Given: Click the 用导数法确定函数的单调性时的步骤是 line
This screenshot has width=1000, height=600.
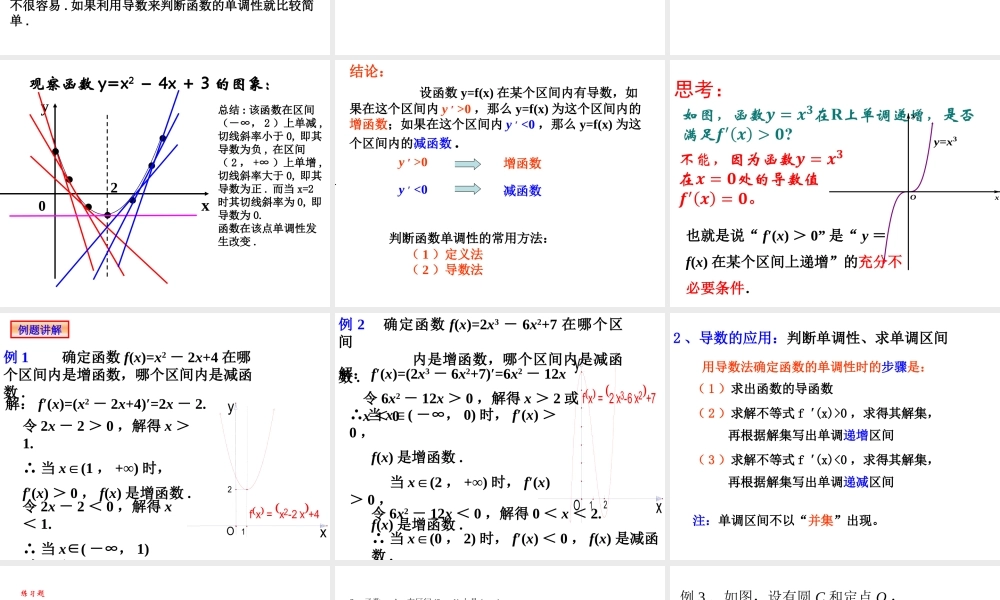Looking at the screenshot, I should point(813,367).
